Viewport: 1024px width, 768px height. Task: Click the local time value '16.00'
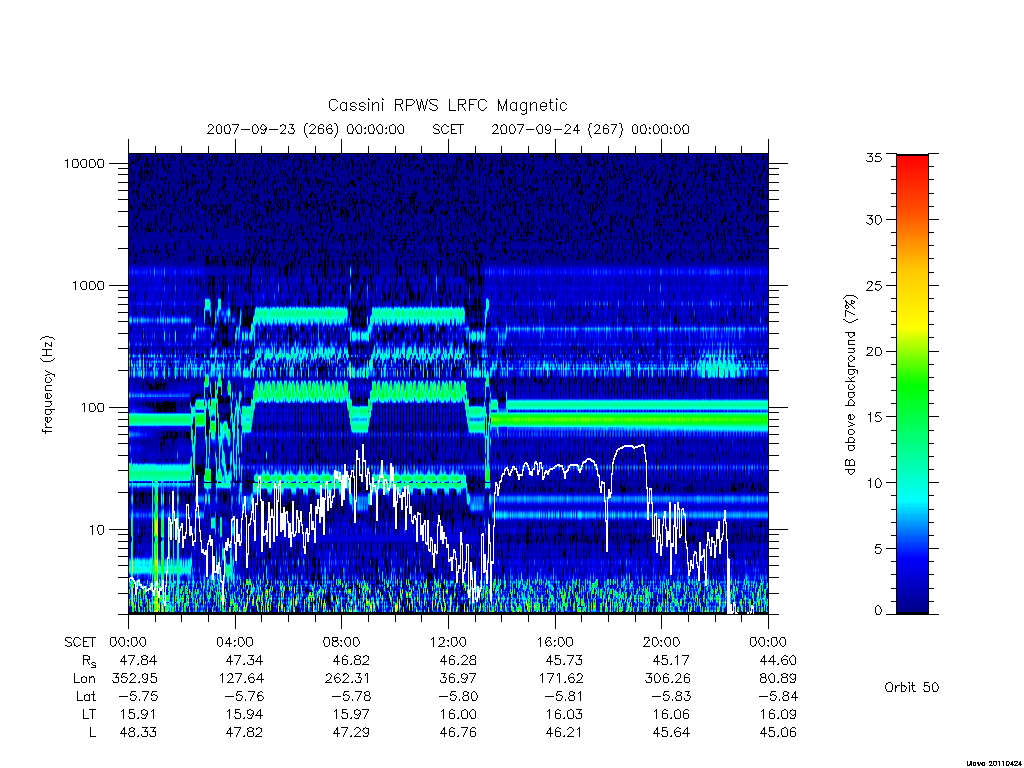tap(458, 714)
